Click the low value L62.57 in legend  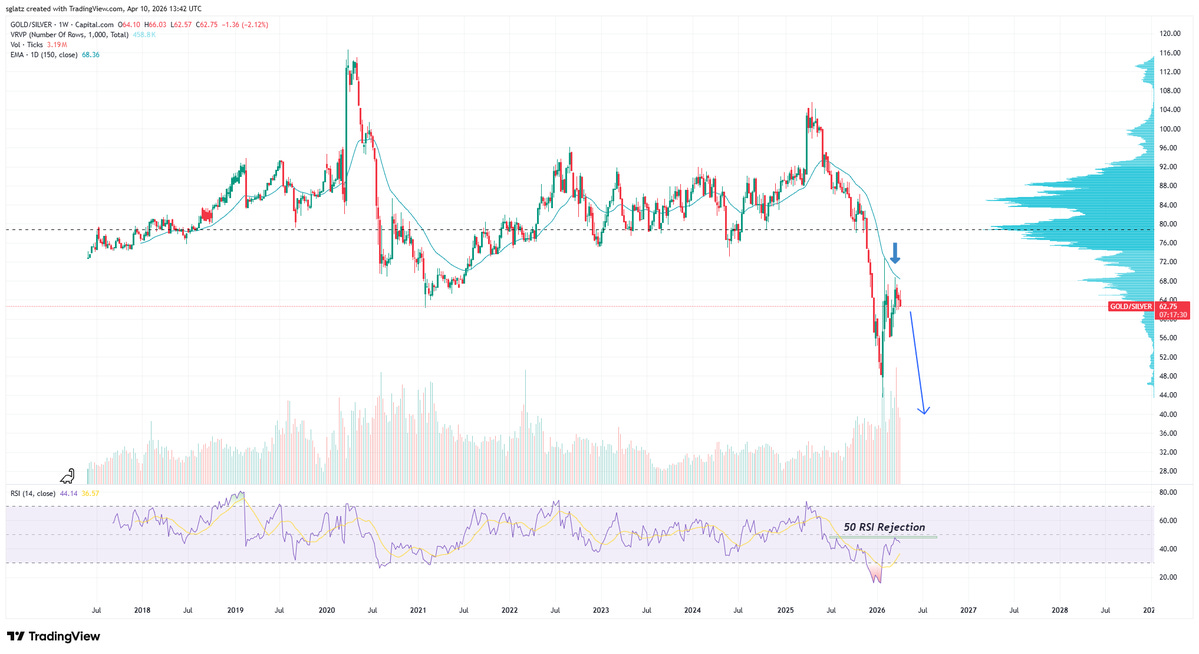181,24
